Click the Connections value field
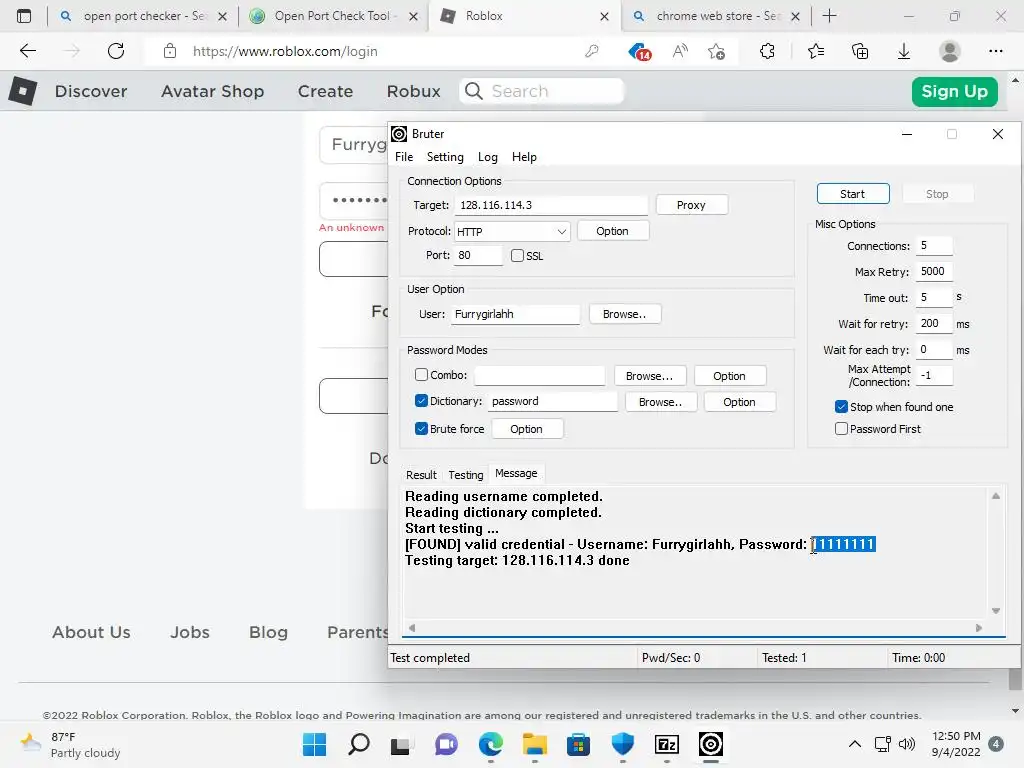The height and width of the screenshot is (768, 1024). pyautogui.click(x=934, y=246)
